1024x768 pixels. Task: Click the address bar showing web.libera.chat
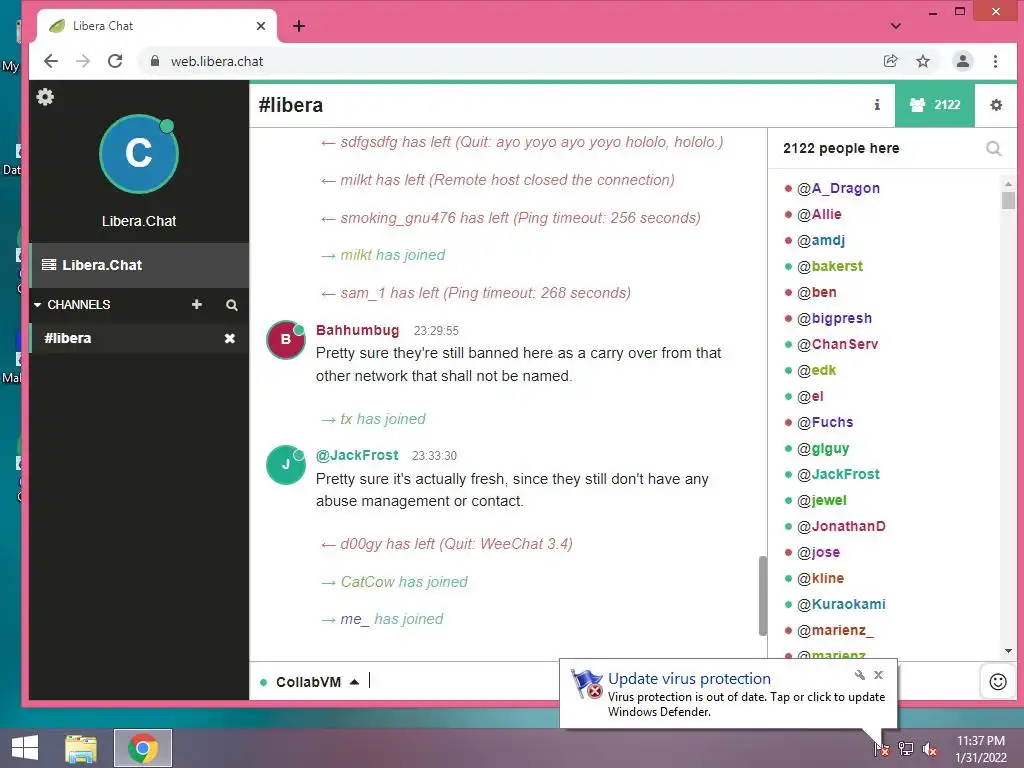pyautogui.click(x=509, y=61)
